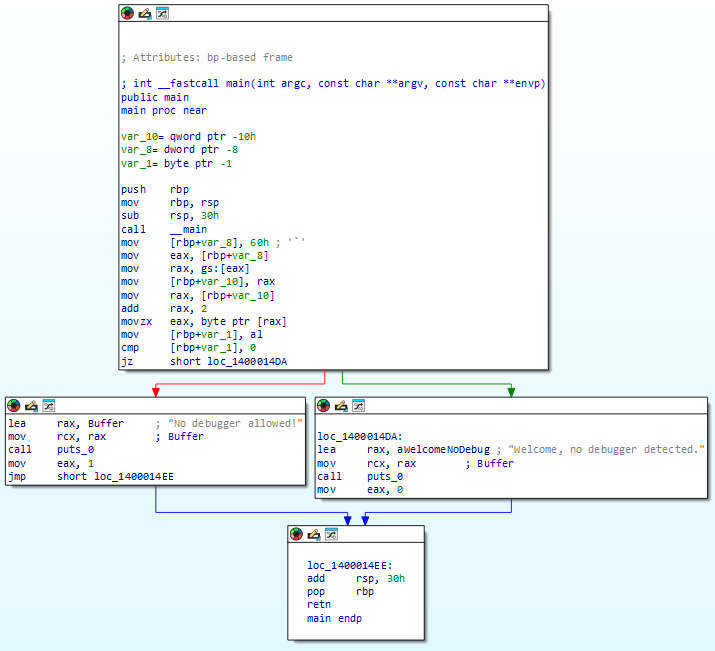Click the jmp short loc_1400014EE target

point(134,476)
